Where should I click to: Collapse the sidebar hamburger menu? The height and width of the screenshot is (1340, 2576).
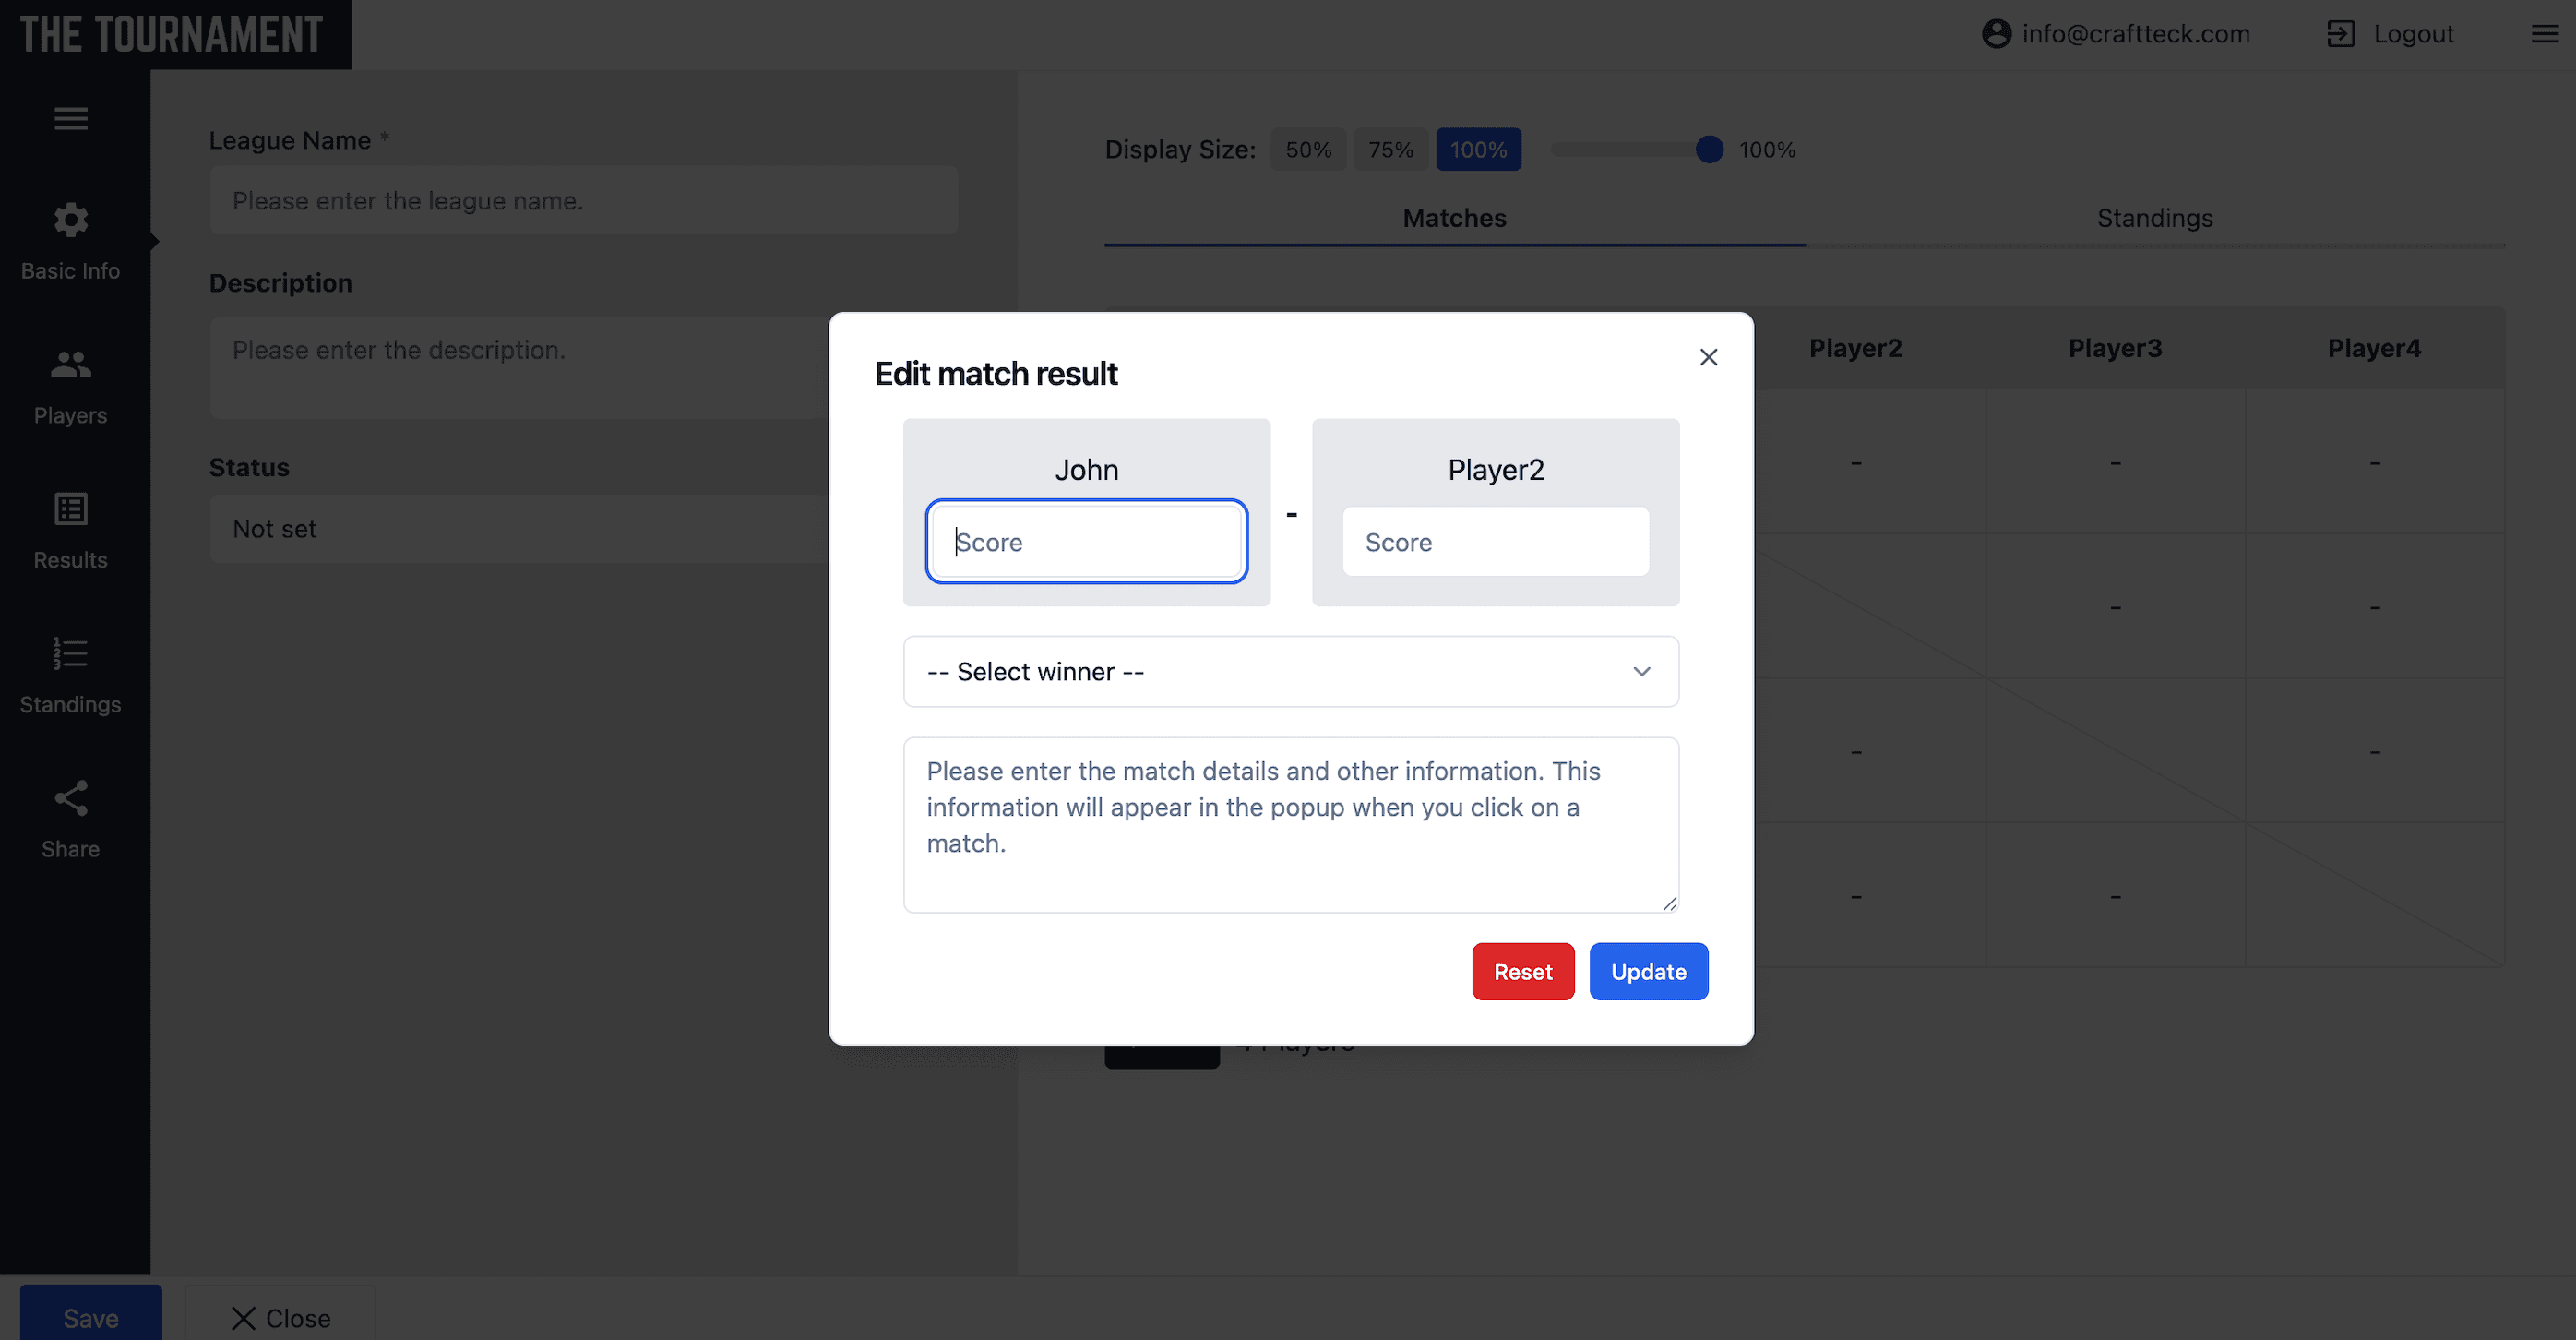(x=70, y=119)
